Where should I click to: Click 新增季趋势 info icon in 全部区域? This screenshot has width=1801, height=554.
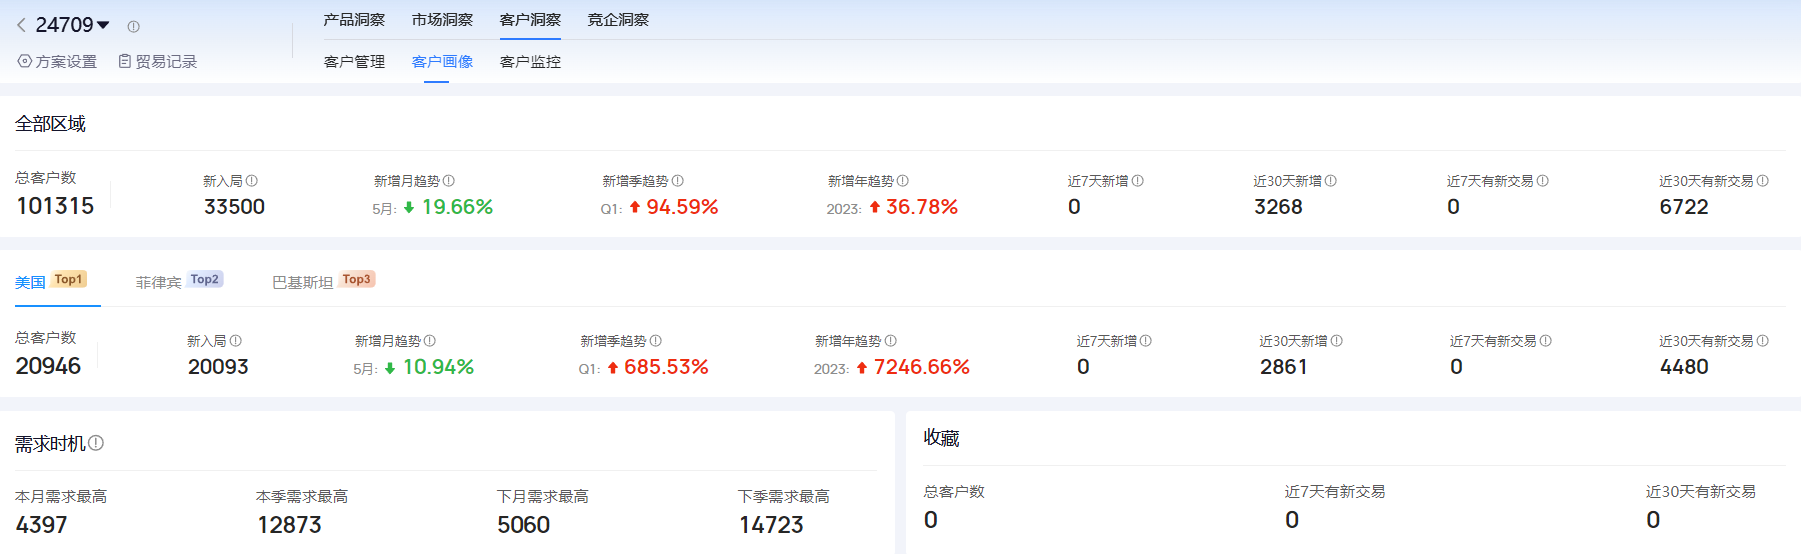point(678,181)
